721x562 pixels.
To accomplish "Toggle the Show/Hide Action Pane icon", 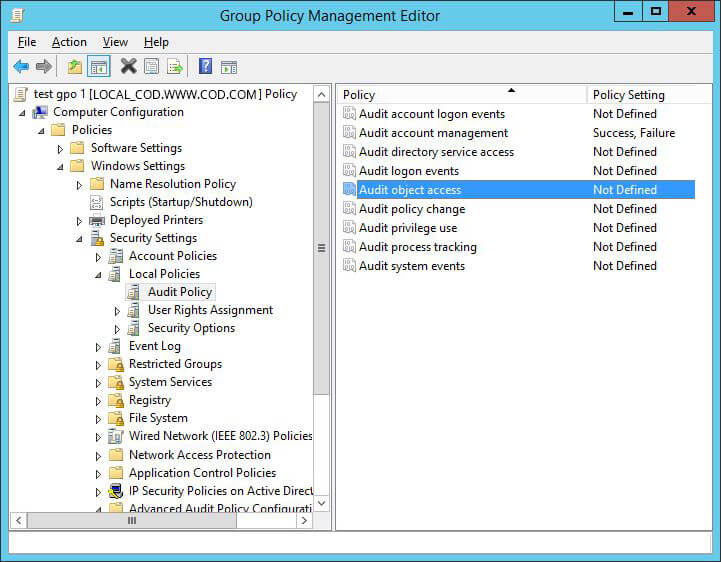I will click(x=229, y=67).
